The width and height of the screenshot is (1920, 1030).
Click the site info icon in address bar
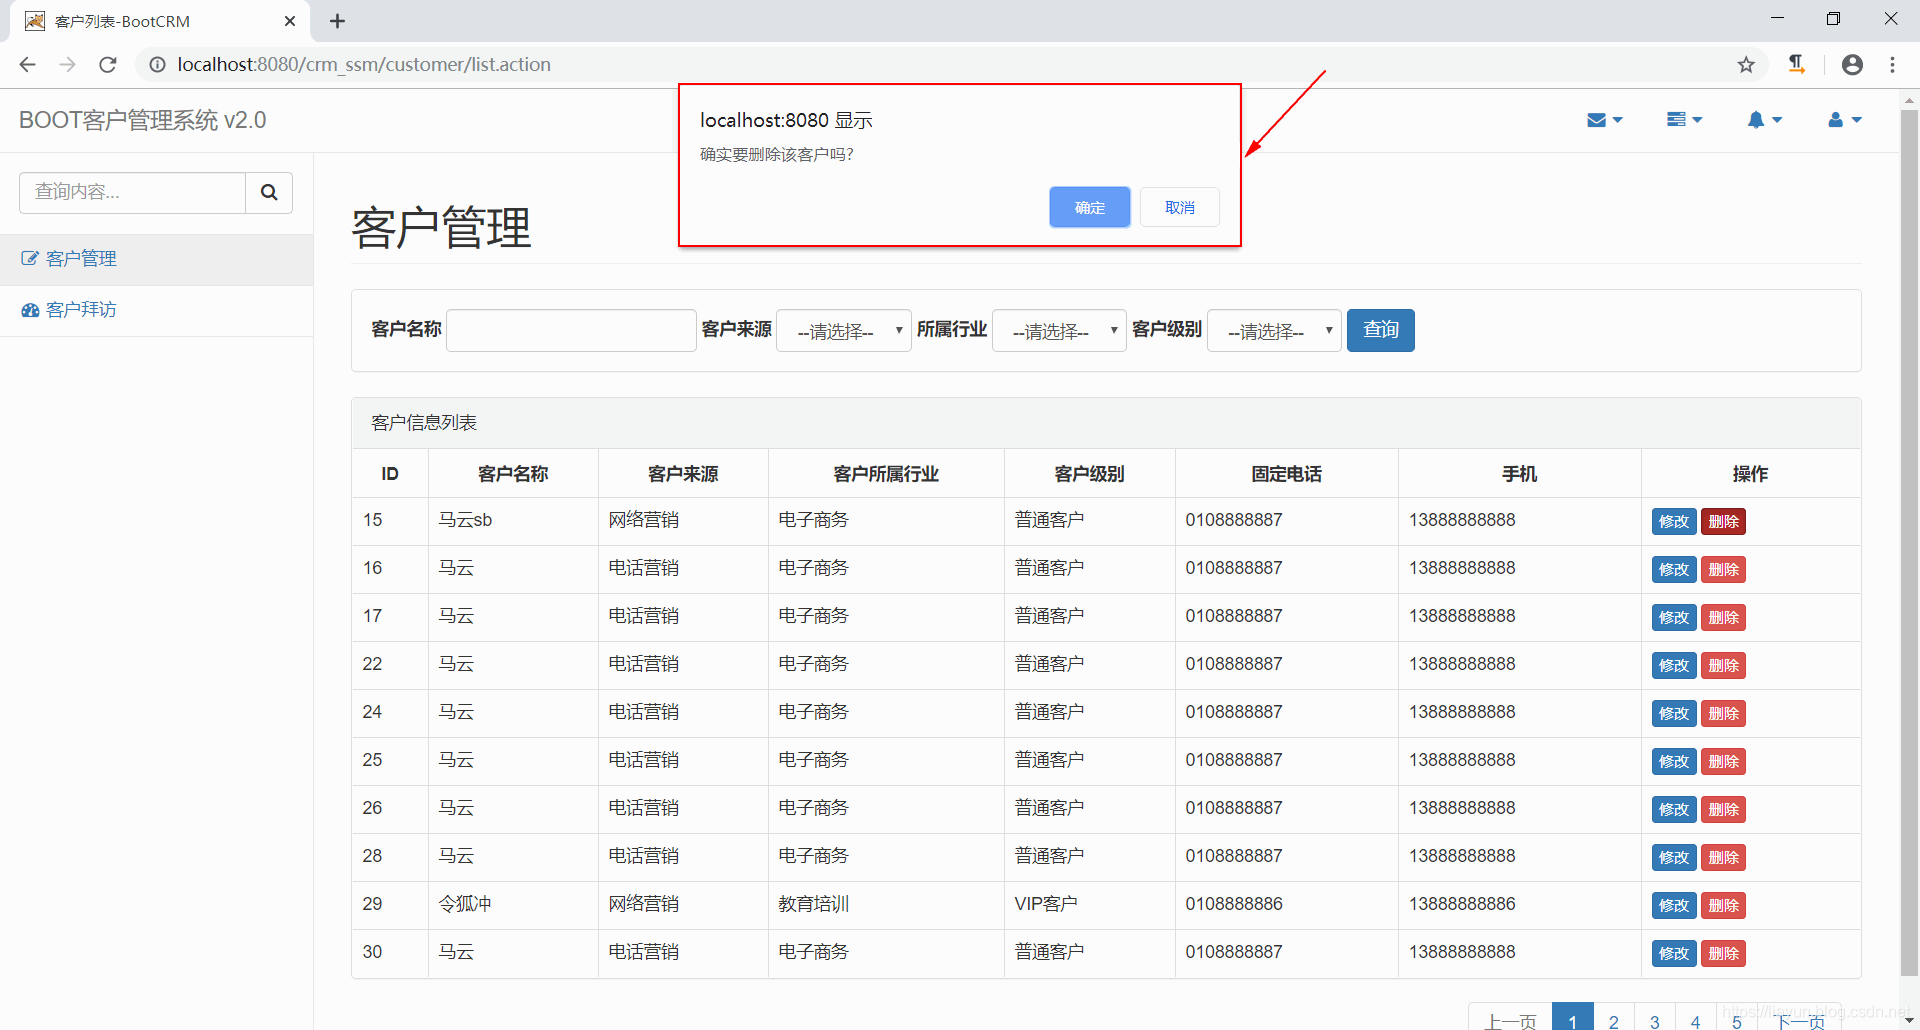click(157, 65)
